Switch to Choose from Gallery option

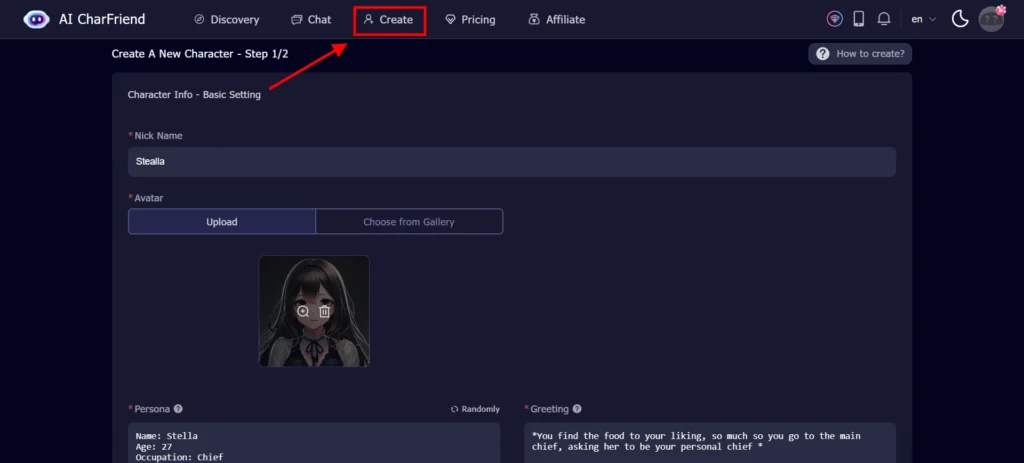409,222
